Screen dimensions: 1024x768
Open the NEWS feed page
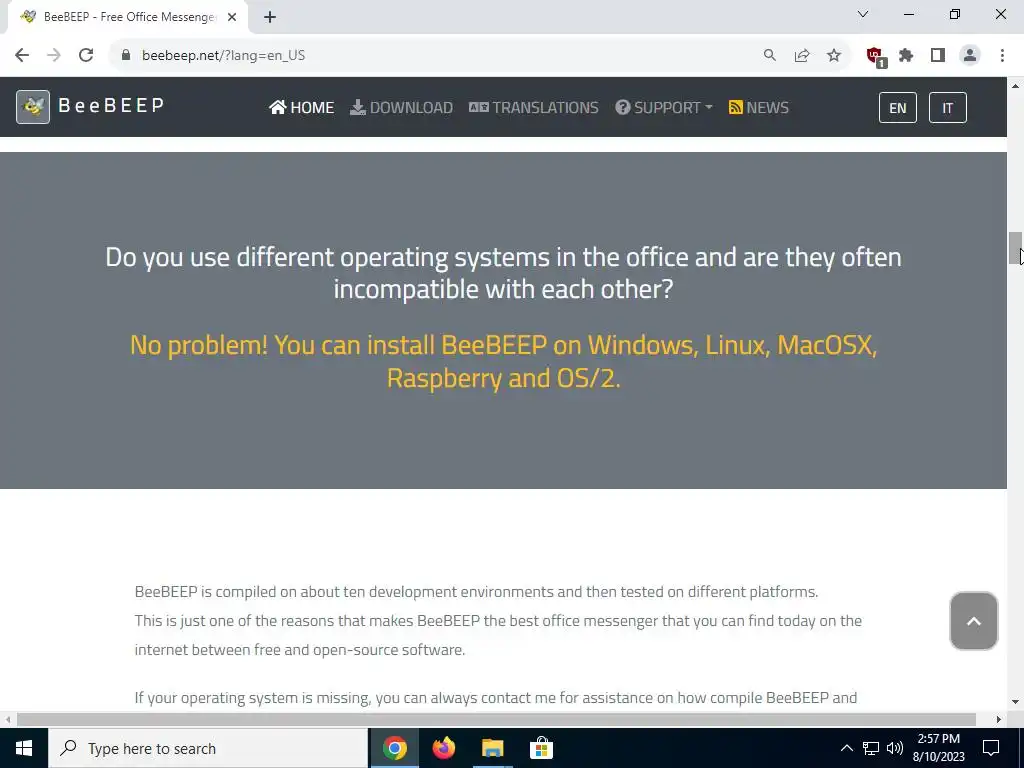pos(759,107)
